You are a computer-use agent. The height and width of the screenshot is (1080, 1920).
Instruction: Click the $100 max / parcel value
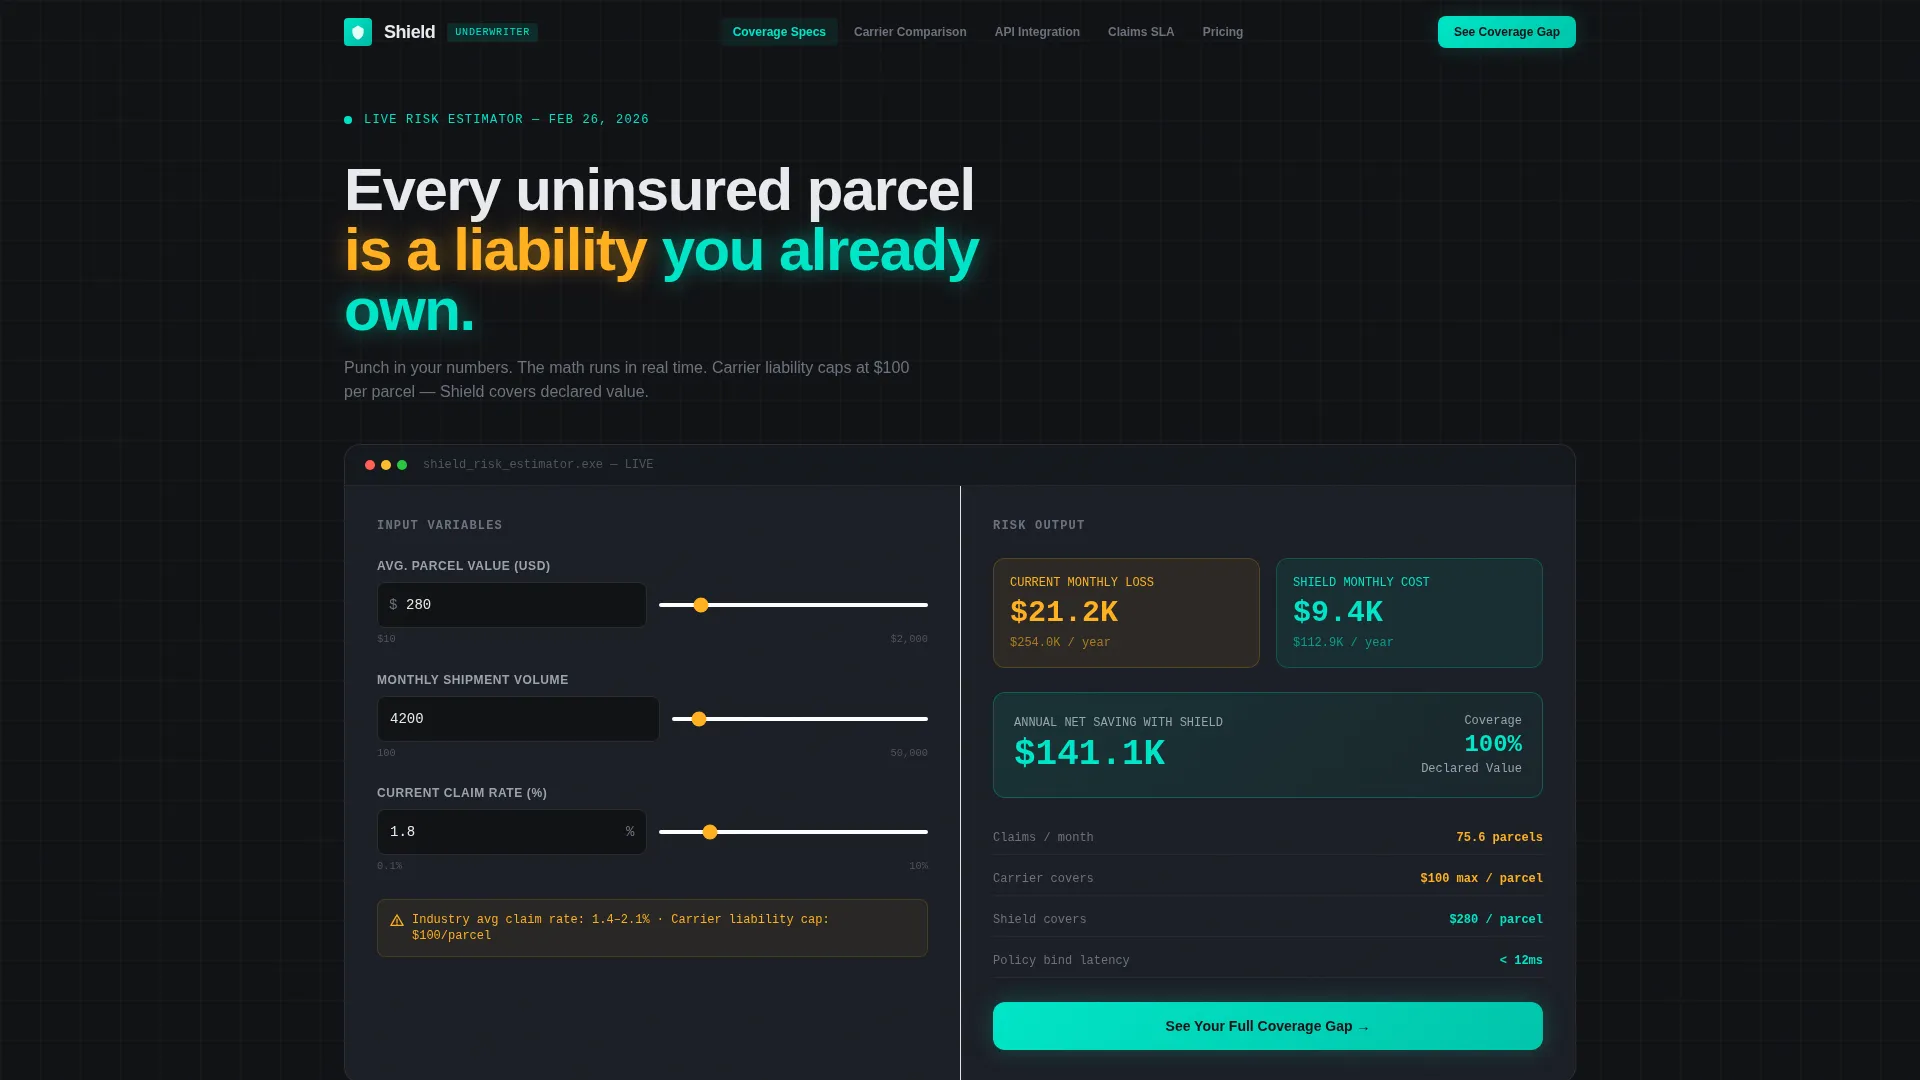(x=1481, y=879)
